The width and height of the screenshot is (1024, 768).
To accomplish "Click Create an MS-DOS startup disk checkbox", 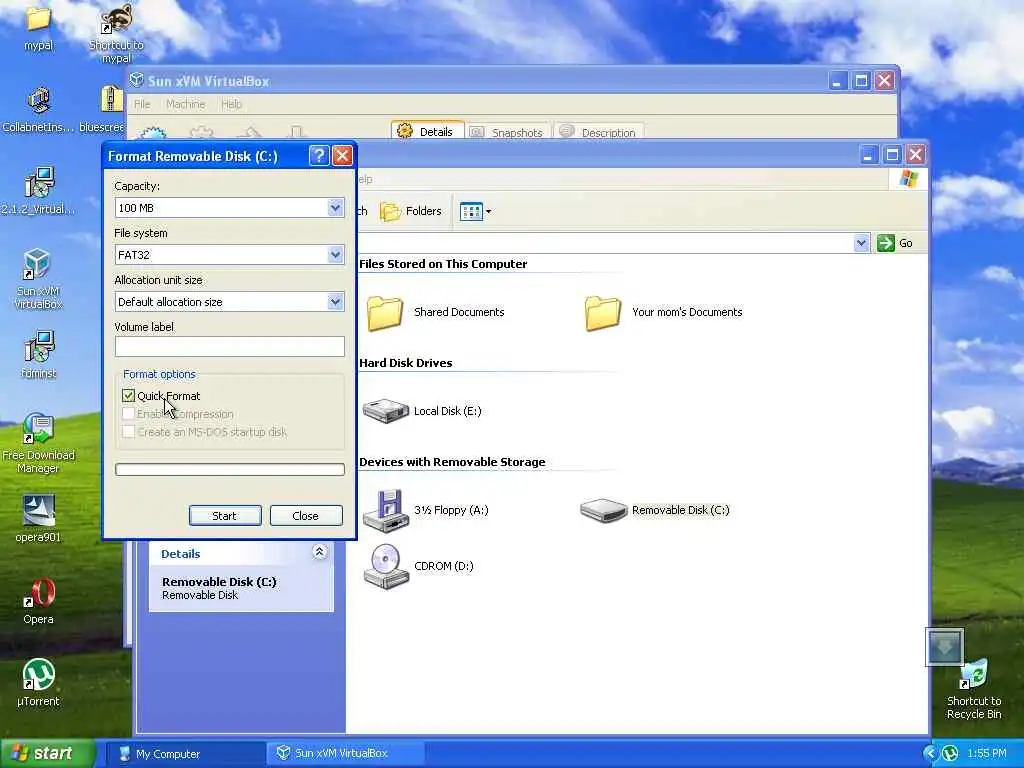I will point(128,432).
